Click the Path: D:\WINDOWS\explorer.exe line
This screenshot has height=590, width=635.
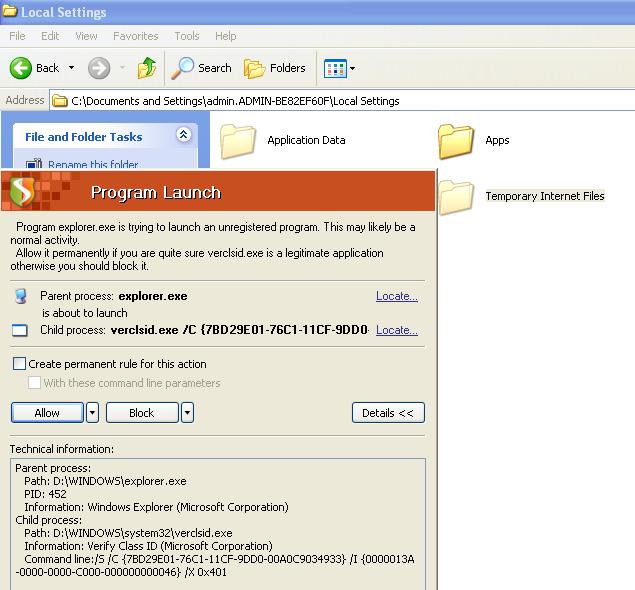coord(105,481)
